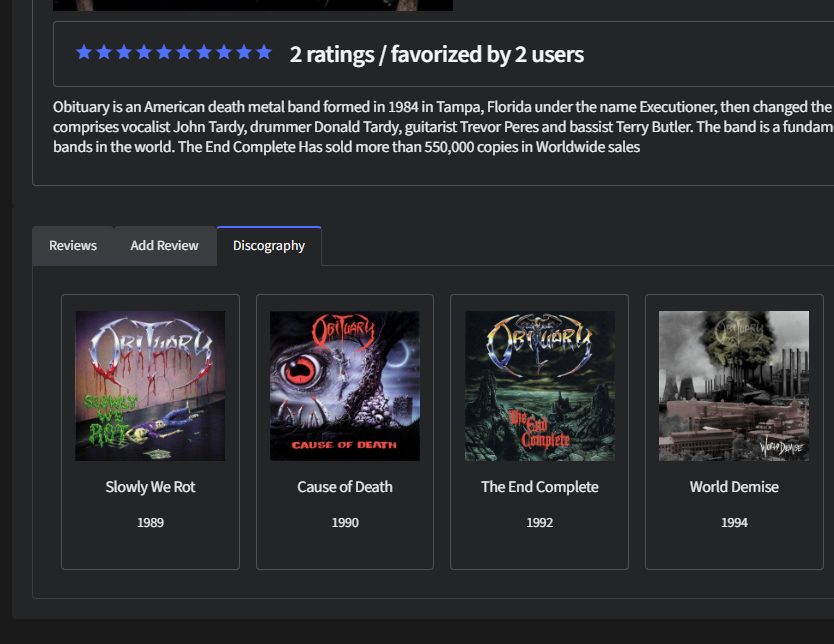Screen dimensions: 834x644
Task: Open the Cause of Death album title link
Action: pyautogui.click(x=344, y=487)
